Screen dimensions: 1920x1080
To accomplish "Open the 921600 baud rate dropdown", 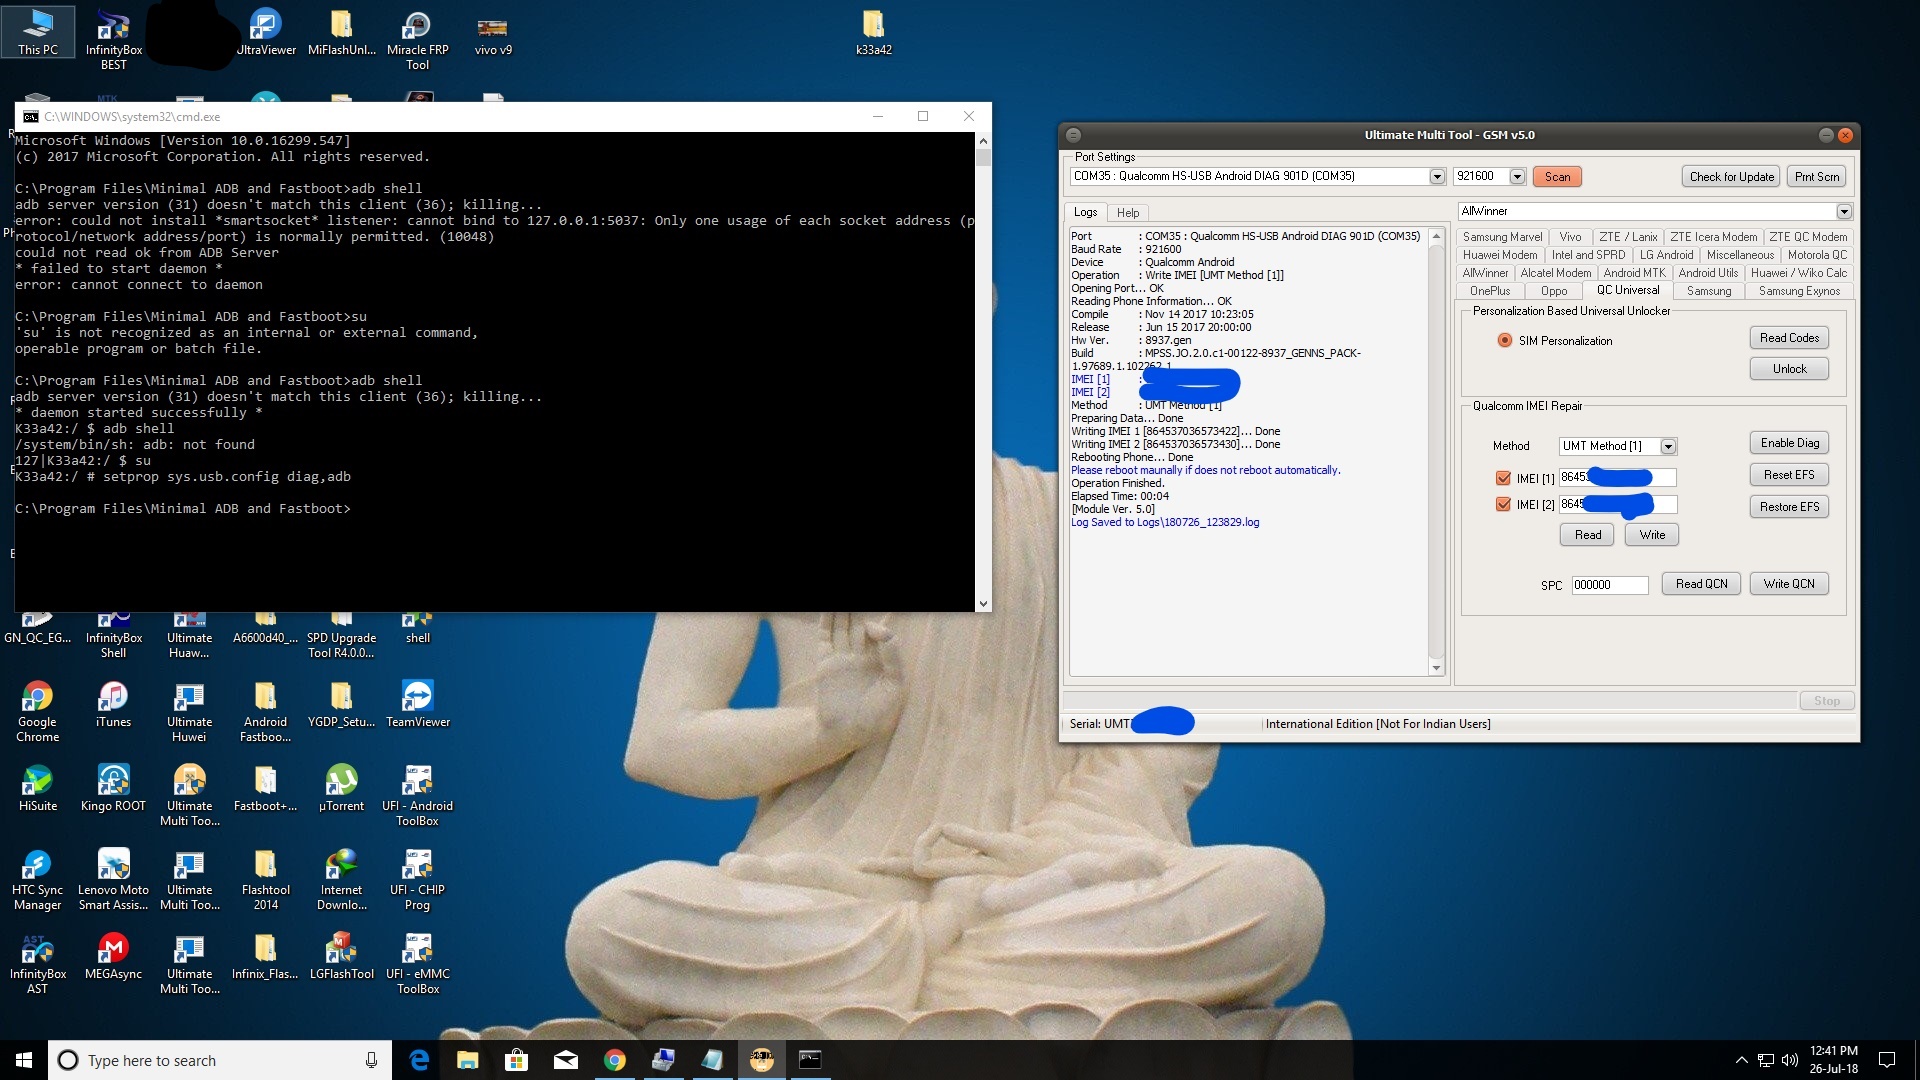I will pos(1517,177).
